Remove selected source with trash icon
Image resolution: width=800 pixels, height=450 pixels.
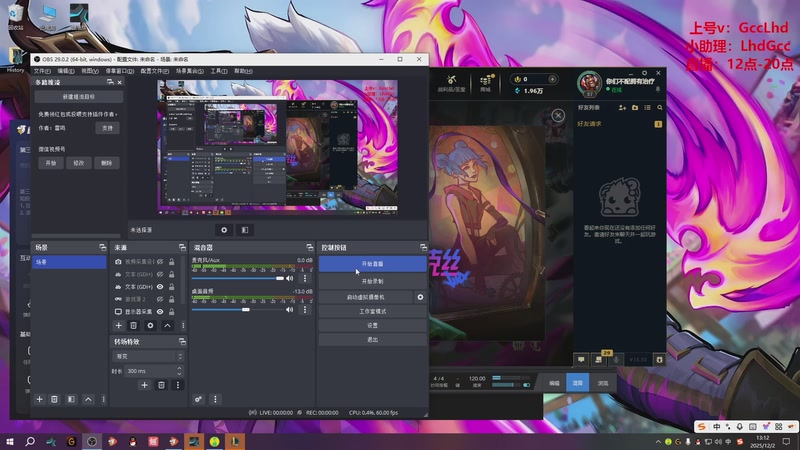coord(133,326)
